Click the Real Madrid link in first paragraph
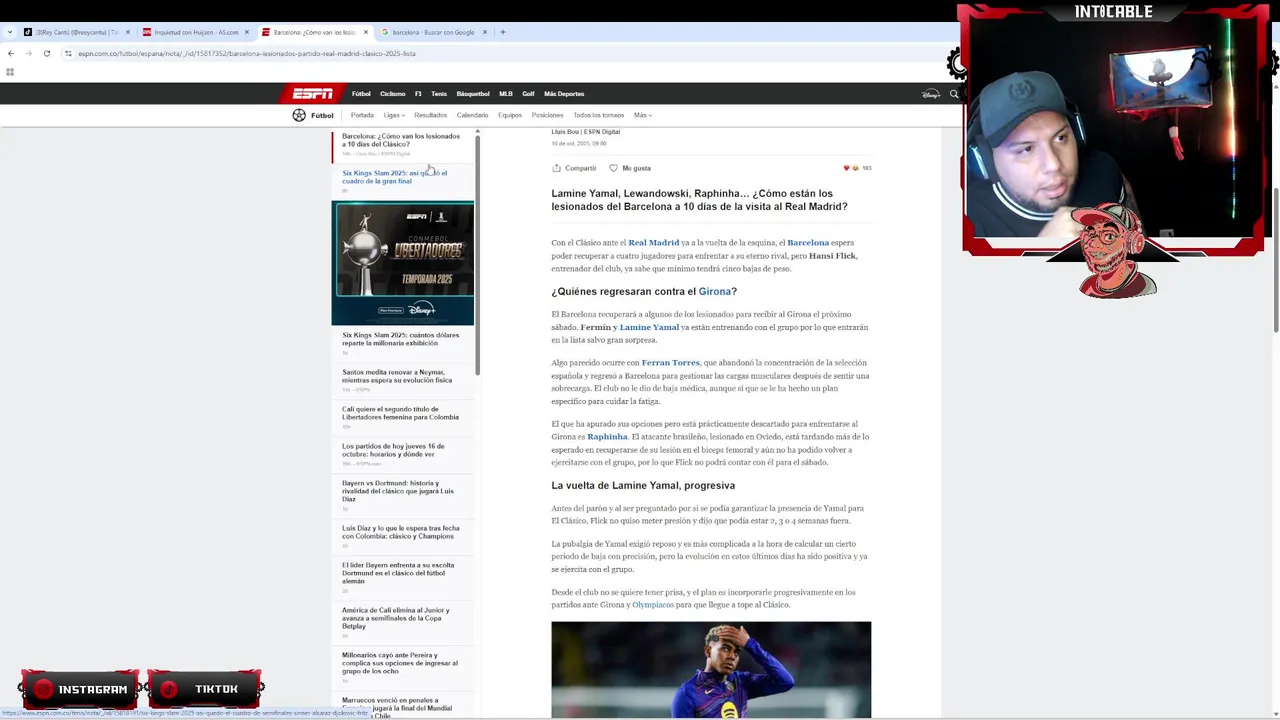Viewport: 1280px width, 720px height. pos(653,243)
